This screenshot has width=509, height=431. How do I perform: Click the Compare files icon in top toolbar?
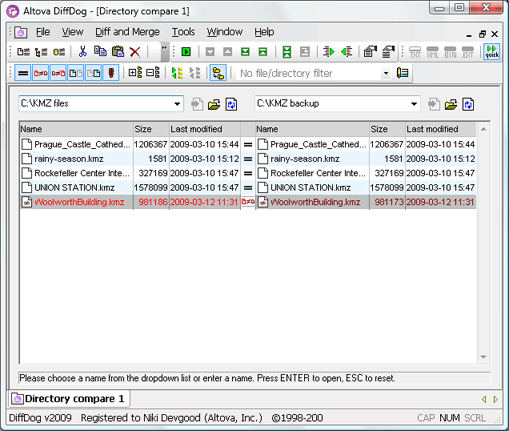(x=23, y=52)
